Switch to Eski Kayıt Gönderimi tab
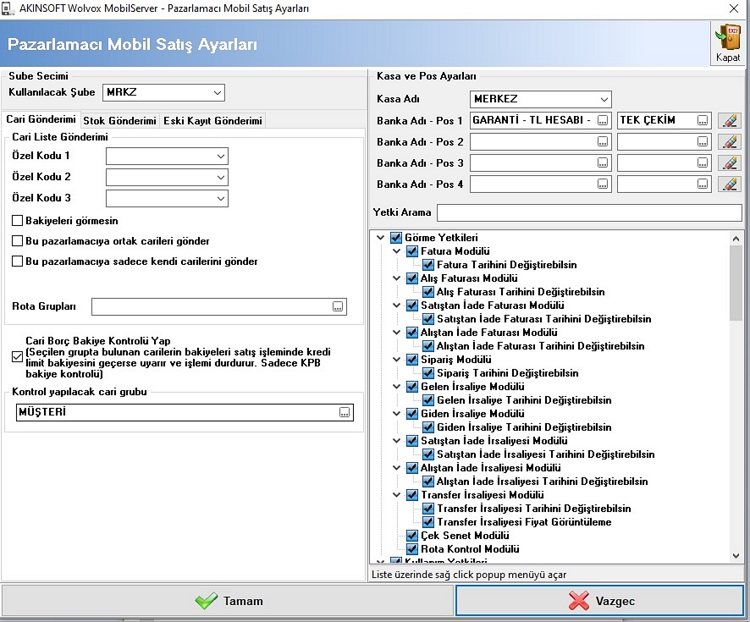Image resolution: width=750 pixels, height=622 pixels. click(212, 121)
